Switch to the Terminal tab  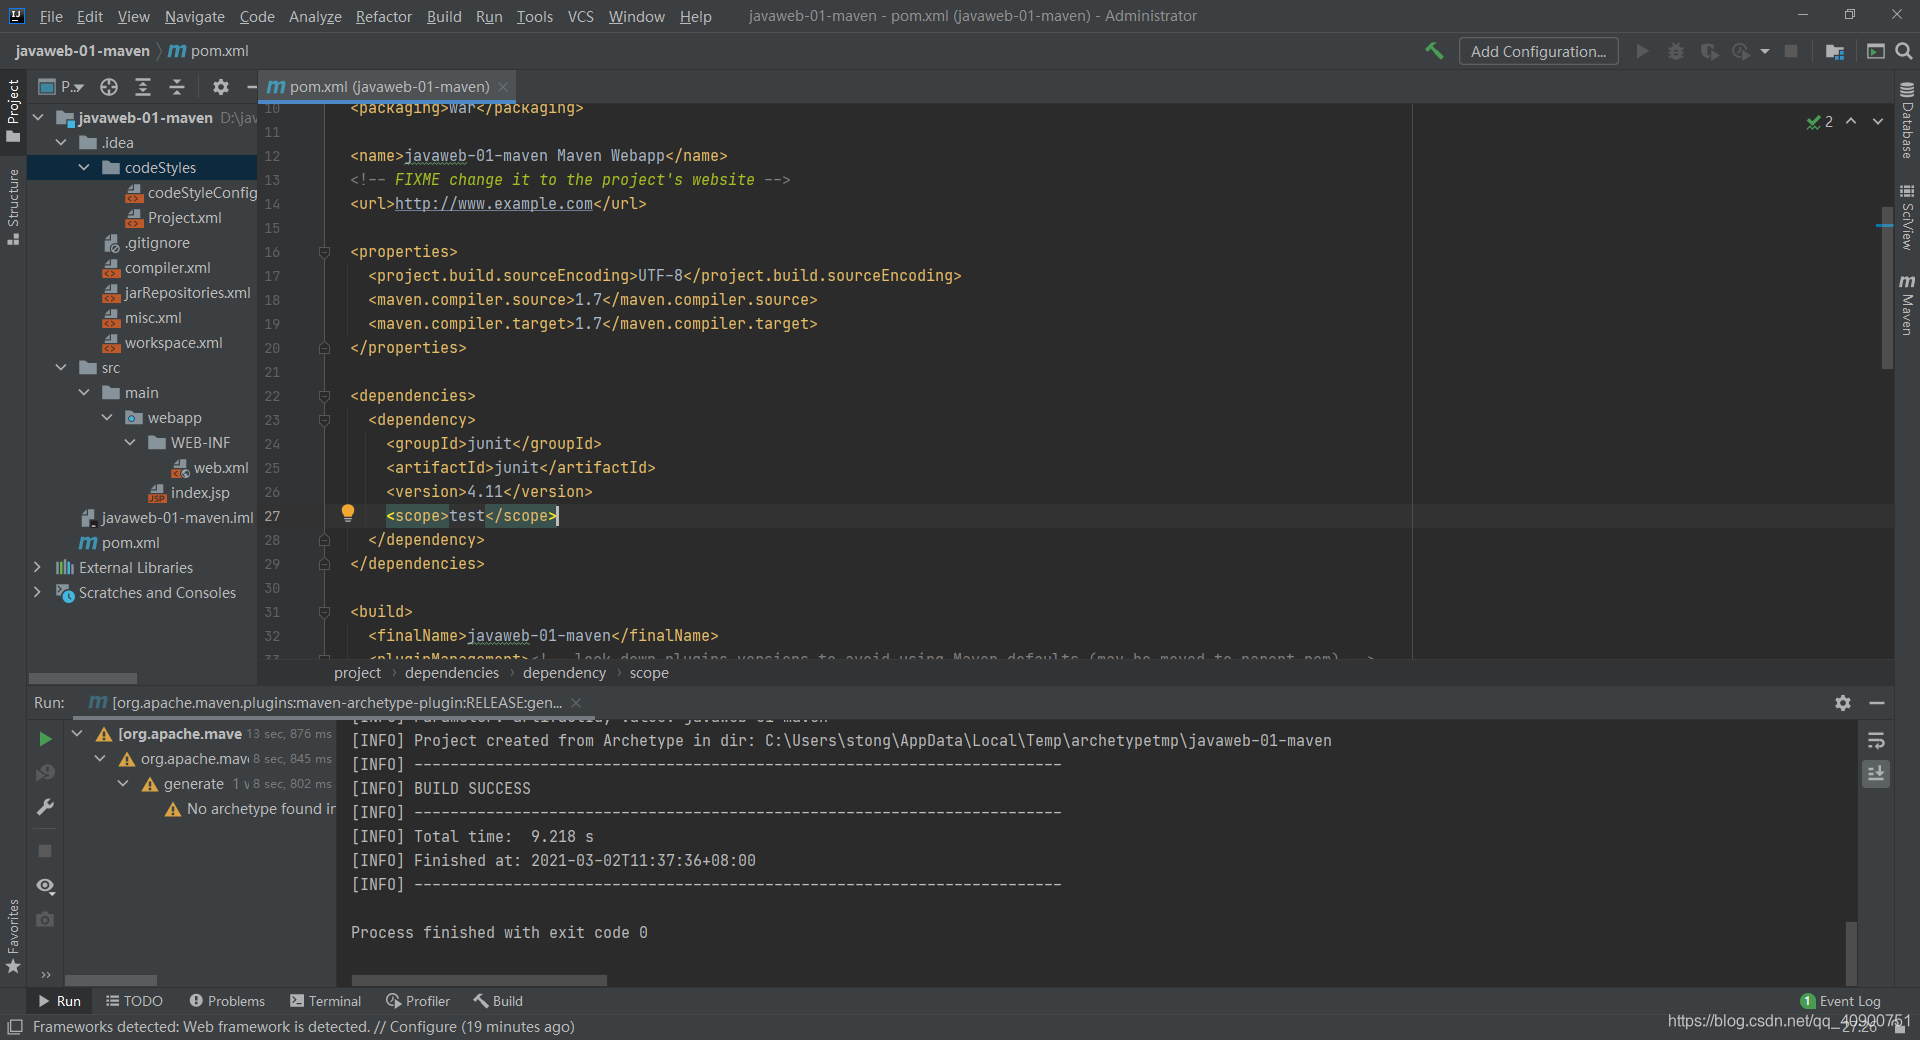pyautogui.click(x=326, y=1001)
